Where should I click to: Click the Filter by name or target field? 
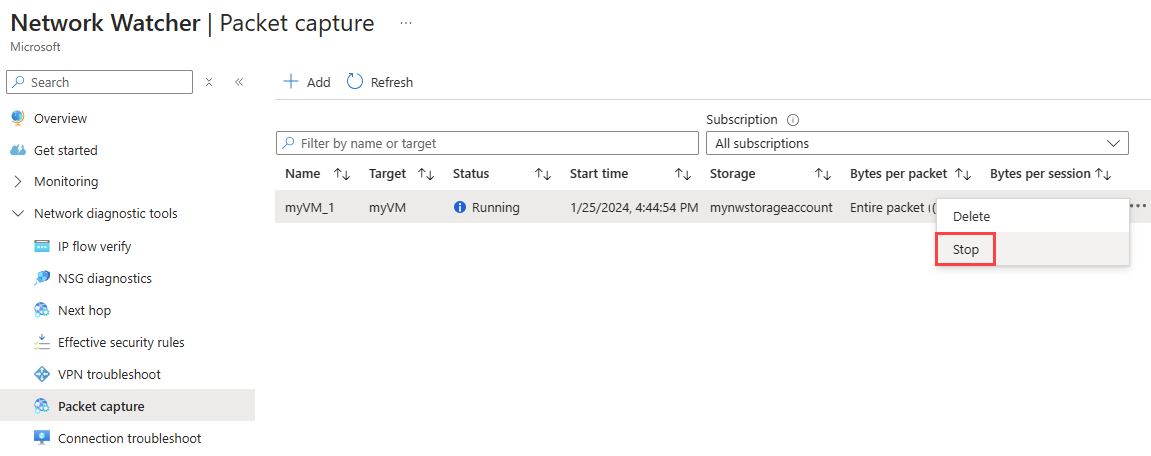tap(487, 143)
